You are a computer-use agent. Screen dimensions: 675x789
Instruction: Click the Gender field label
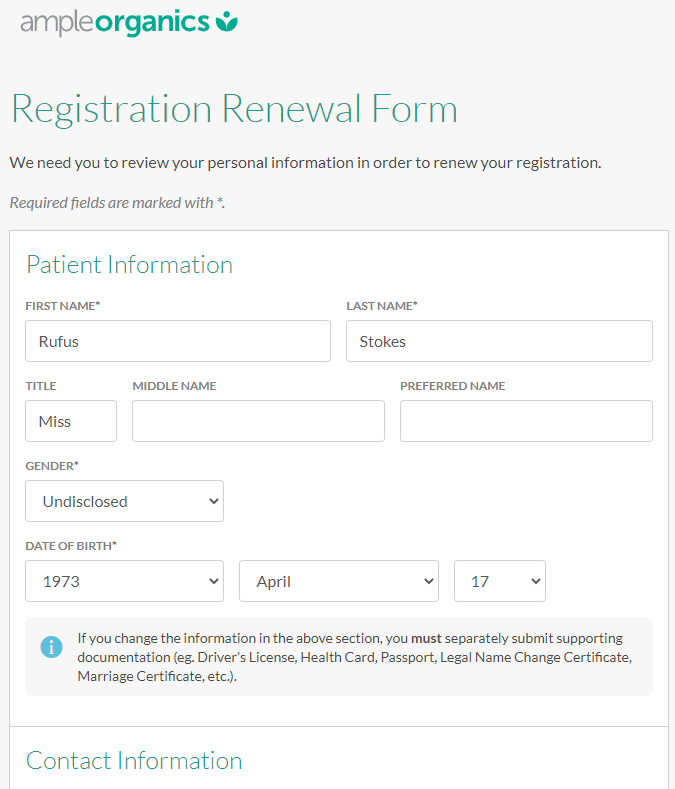tap(52, 466)
